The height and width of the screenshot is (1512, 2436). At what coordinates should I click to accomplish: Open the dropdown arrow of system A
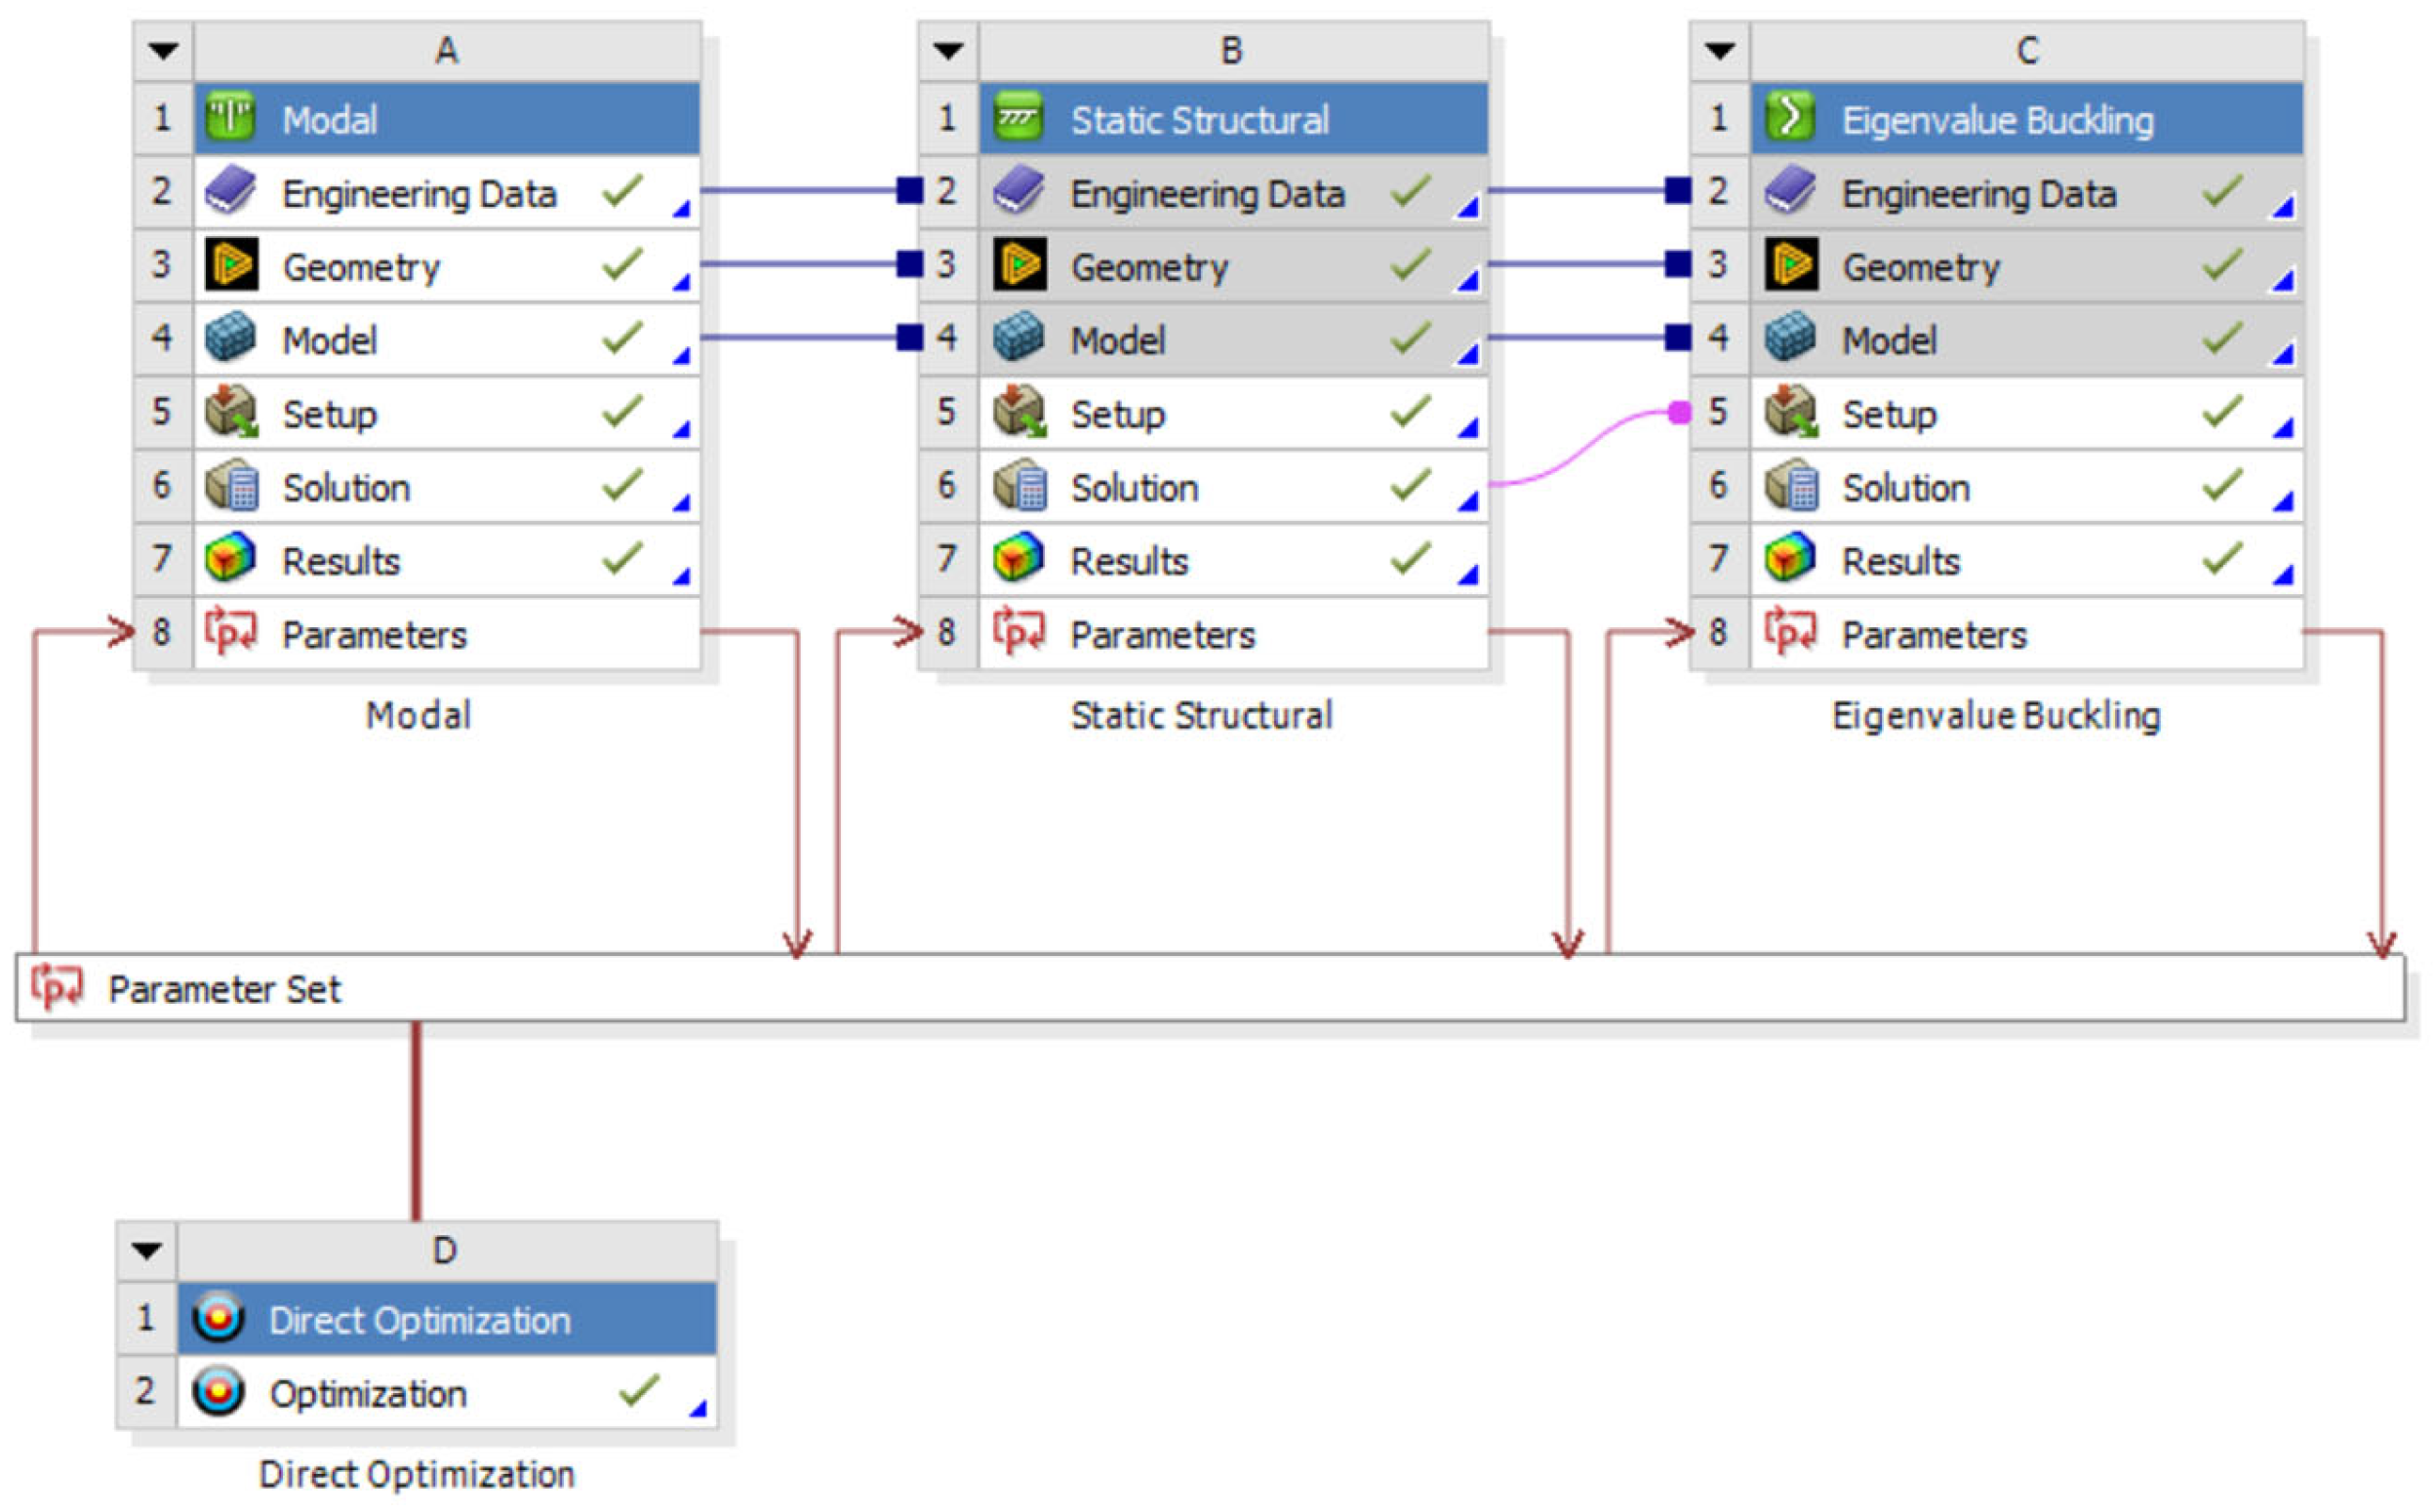[x=163, y=50]
